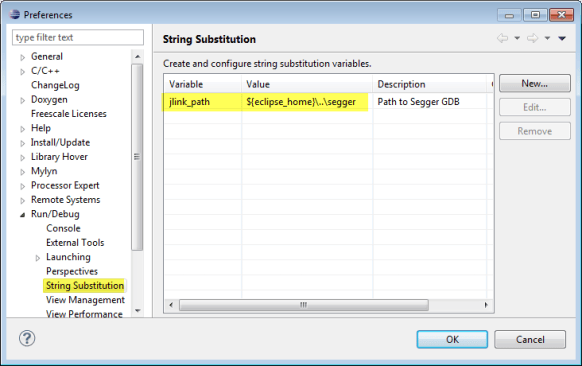Select the Console preference page

coord(63,228)
